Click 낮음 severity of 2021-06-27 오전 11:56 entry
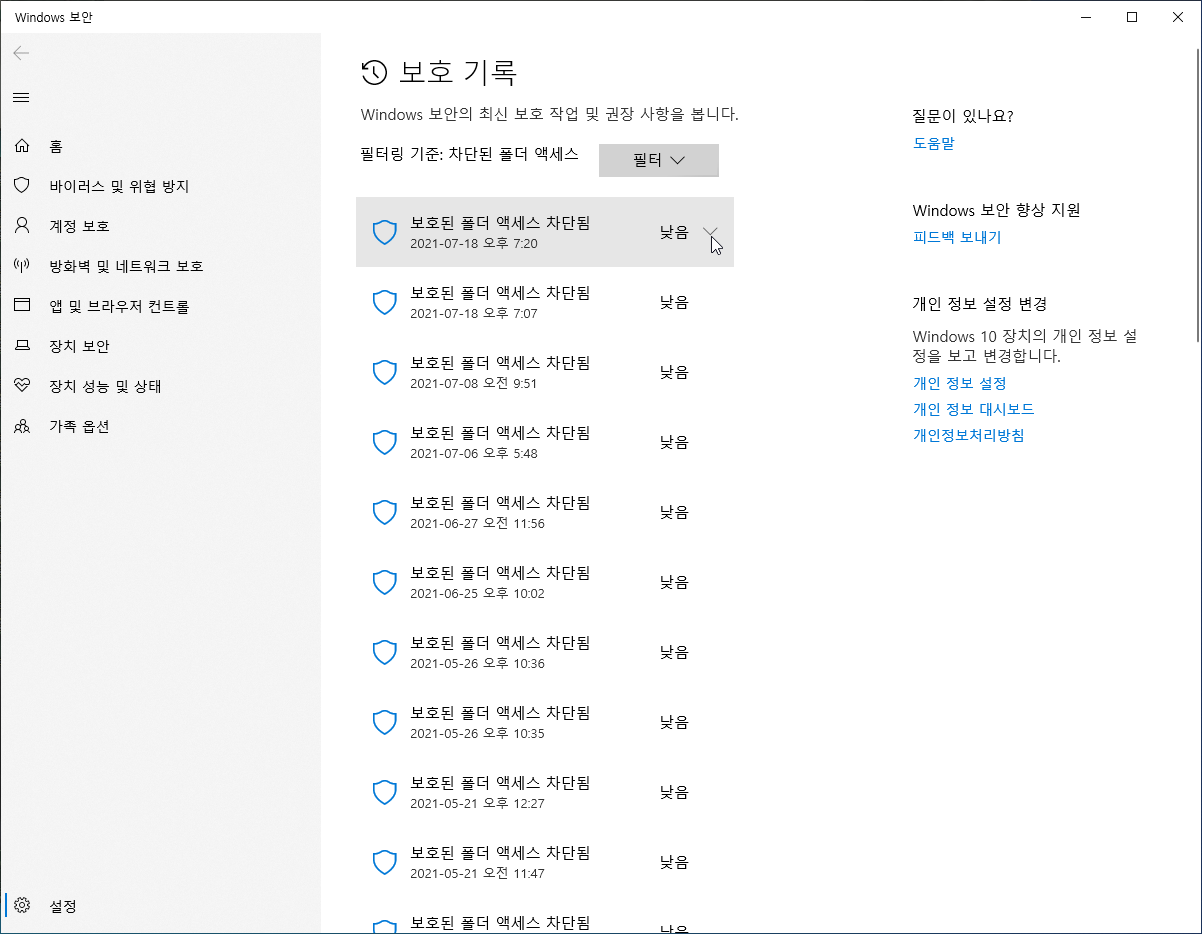 pyautogui.click(x=674, y=512)
